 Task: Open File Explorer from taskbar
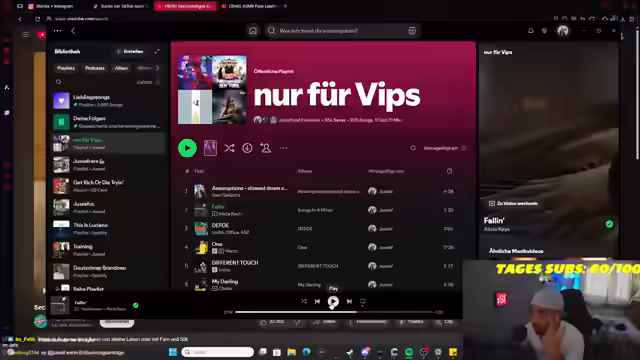pos(291,352)
